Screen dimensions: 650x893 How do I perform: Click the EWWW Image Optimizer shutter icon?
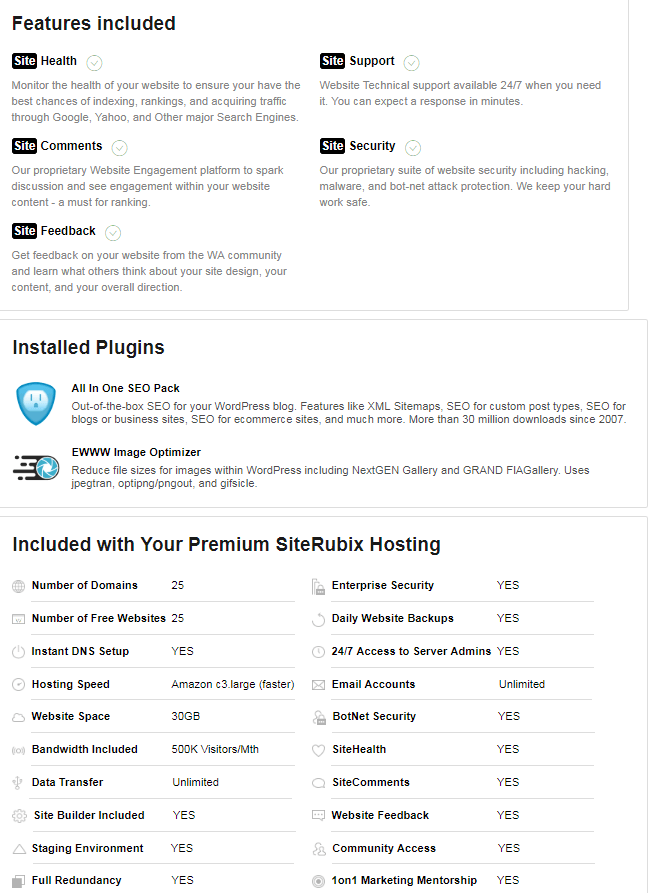36,468
